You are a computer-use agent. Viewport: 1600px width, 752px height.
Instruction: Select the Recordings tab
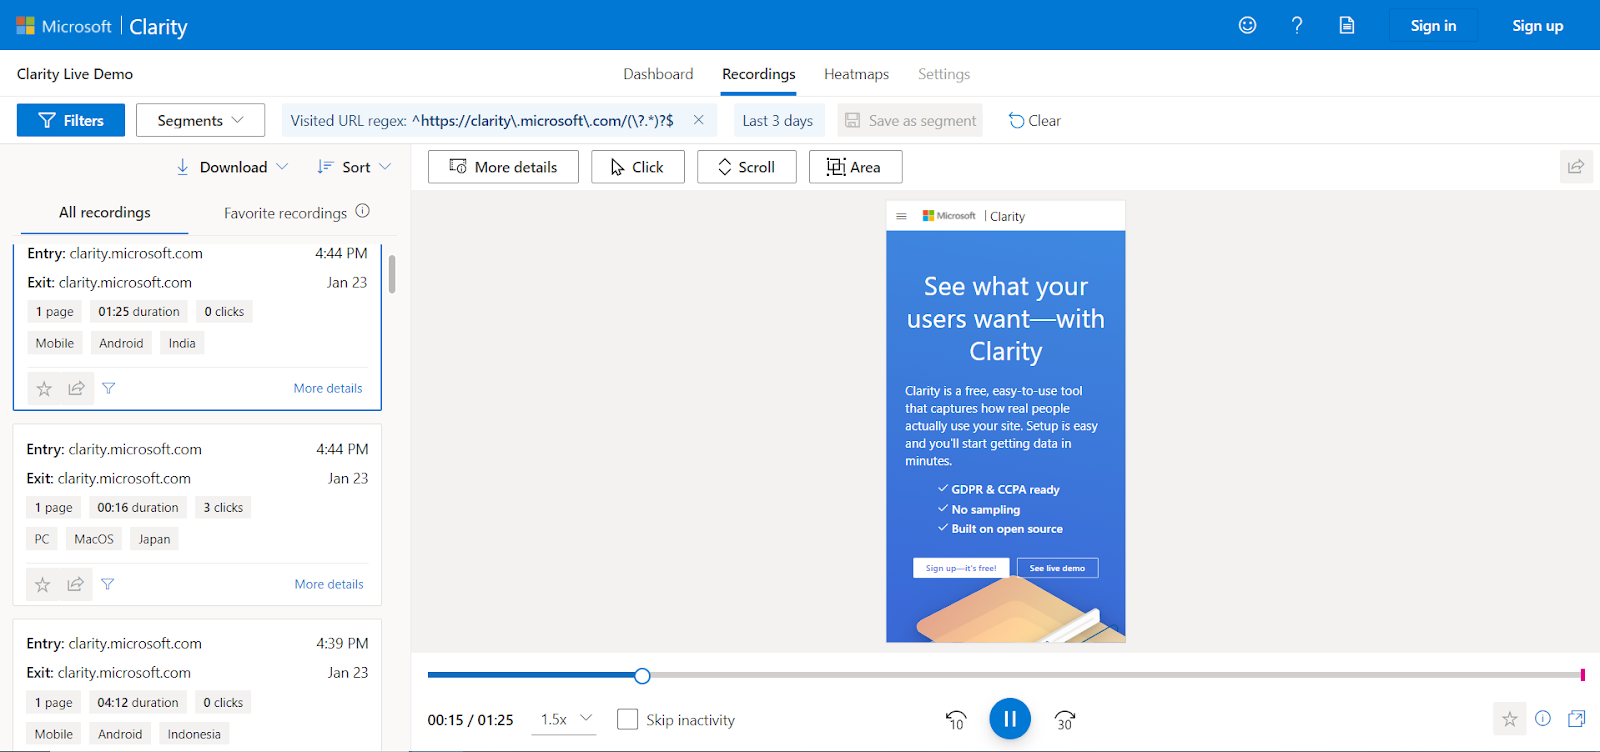[759, 74]
